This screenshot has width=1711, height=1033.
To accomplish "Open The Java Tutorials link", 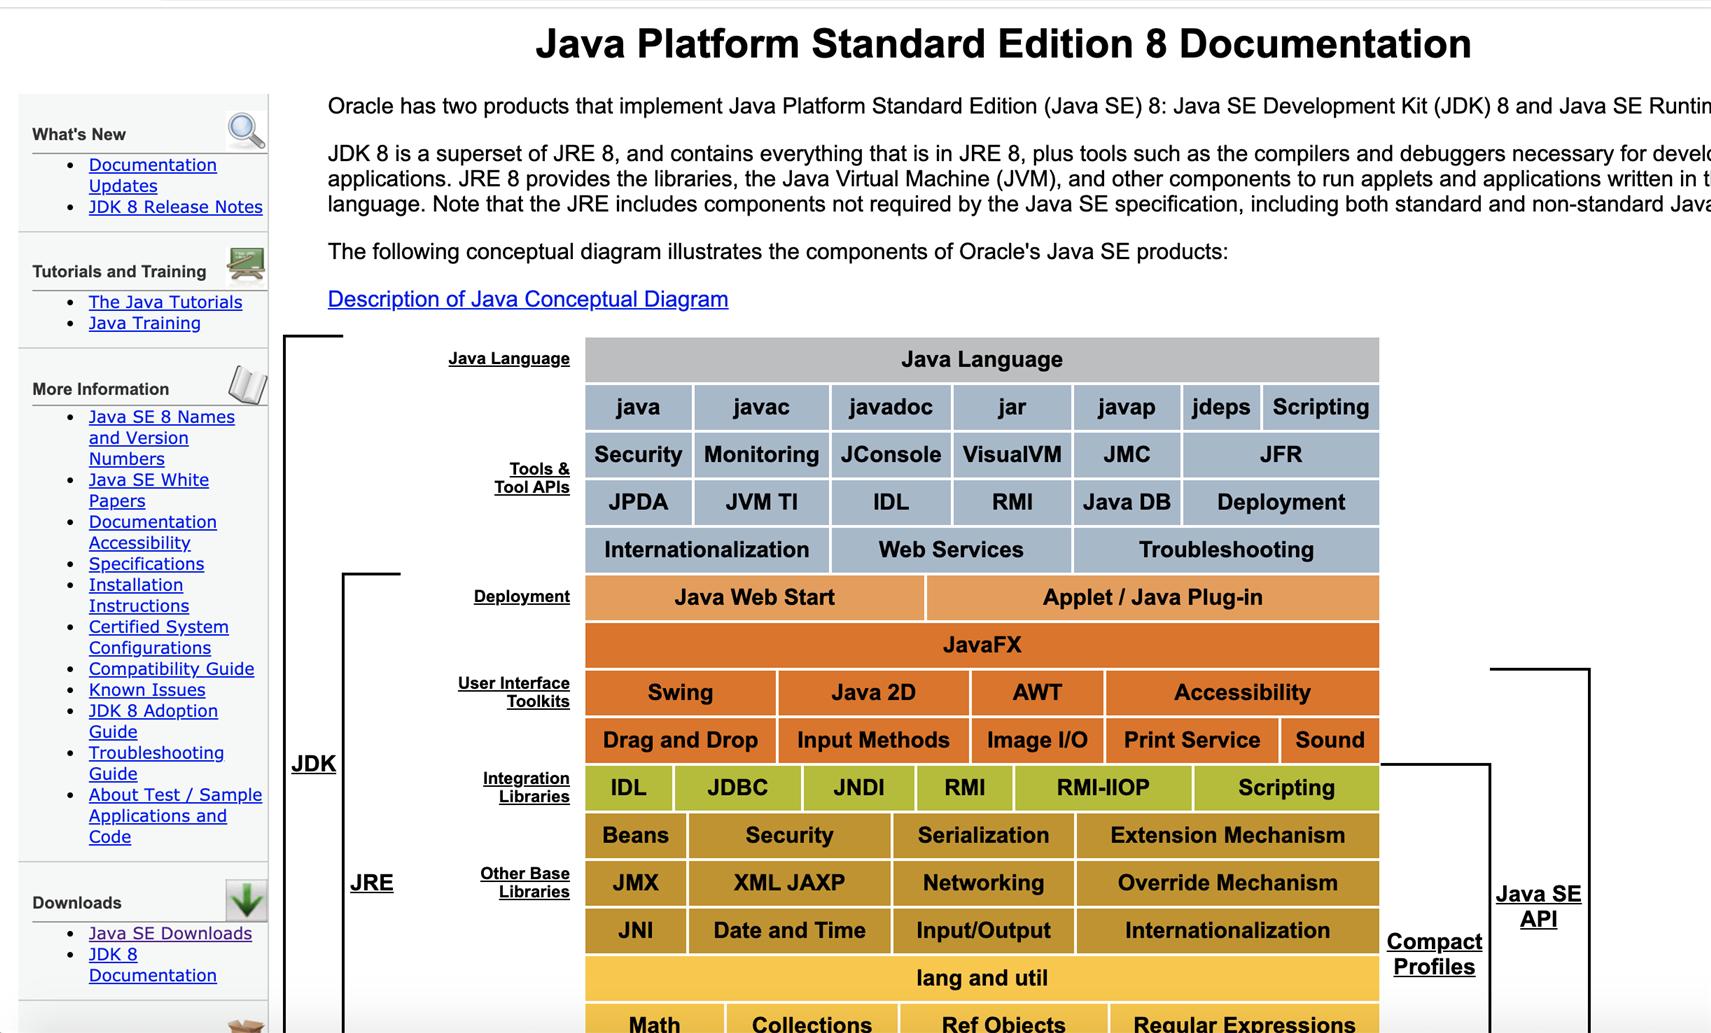I will [165, 302].
